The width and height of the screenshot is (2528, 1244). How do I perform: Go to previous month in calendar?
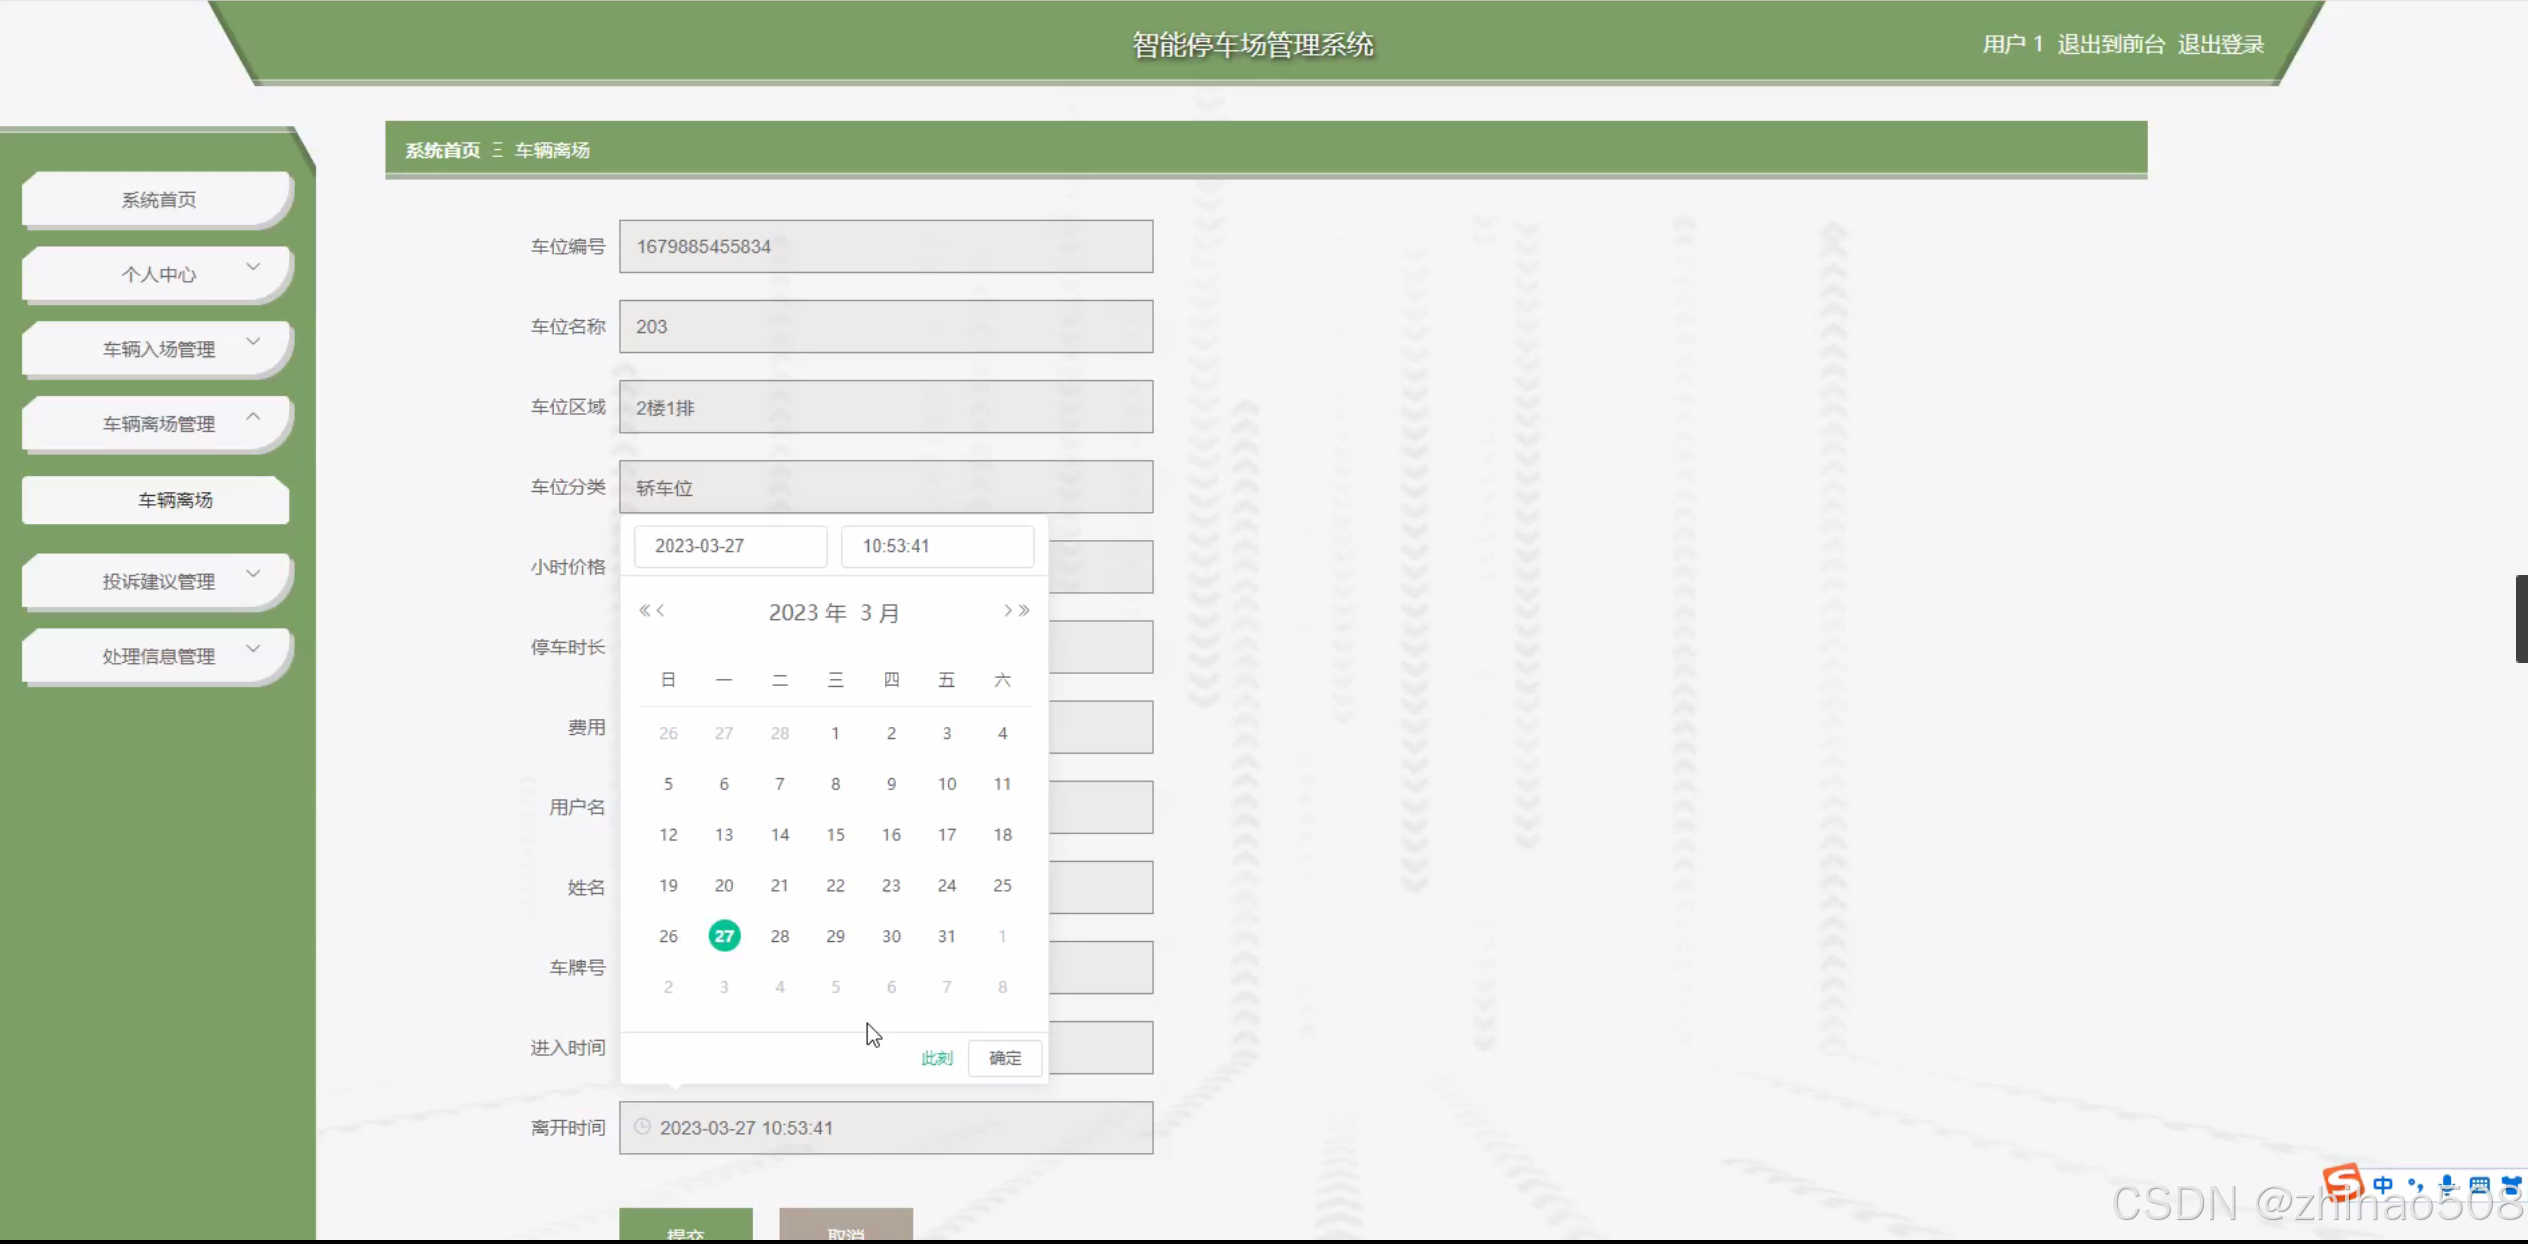pyautogui.click(x=660, y=610)
